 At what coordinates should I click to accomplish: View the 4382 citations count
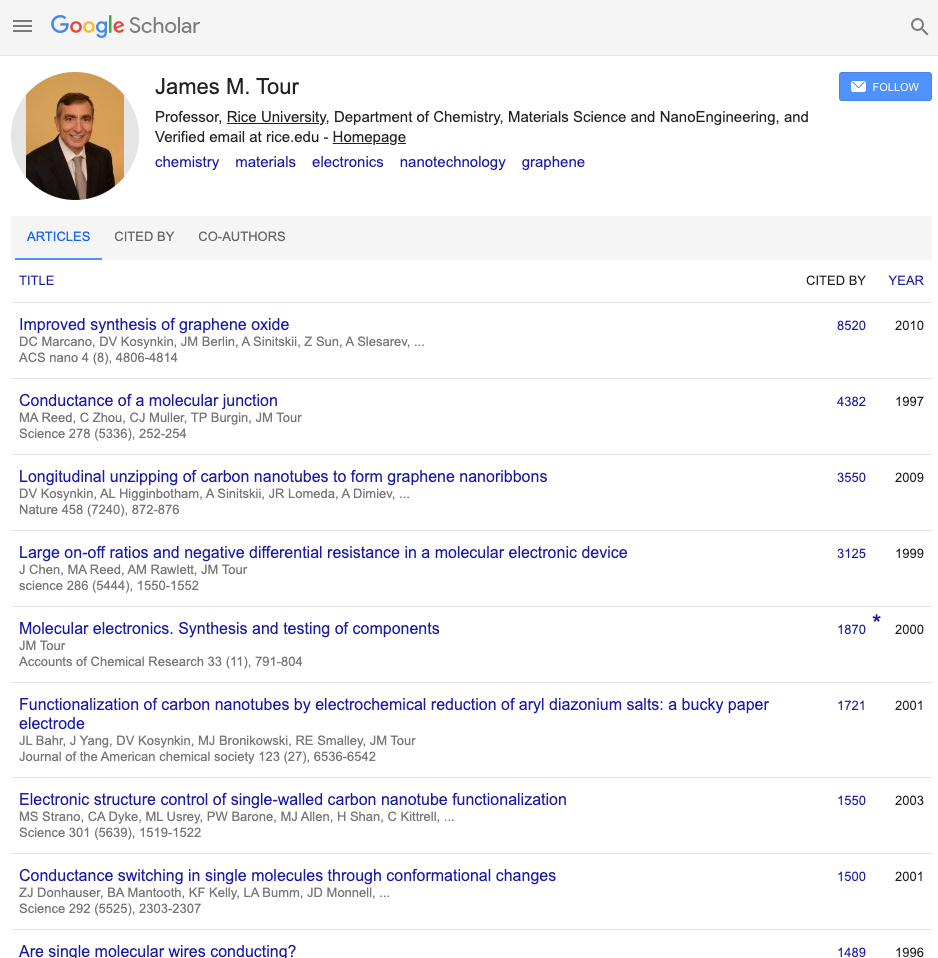coord(851,401)
